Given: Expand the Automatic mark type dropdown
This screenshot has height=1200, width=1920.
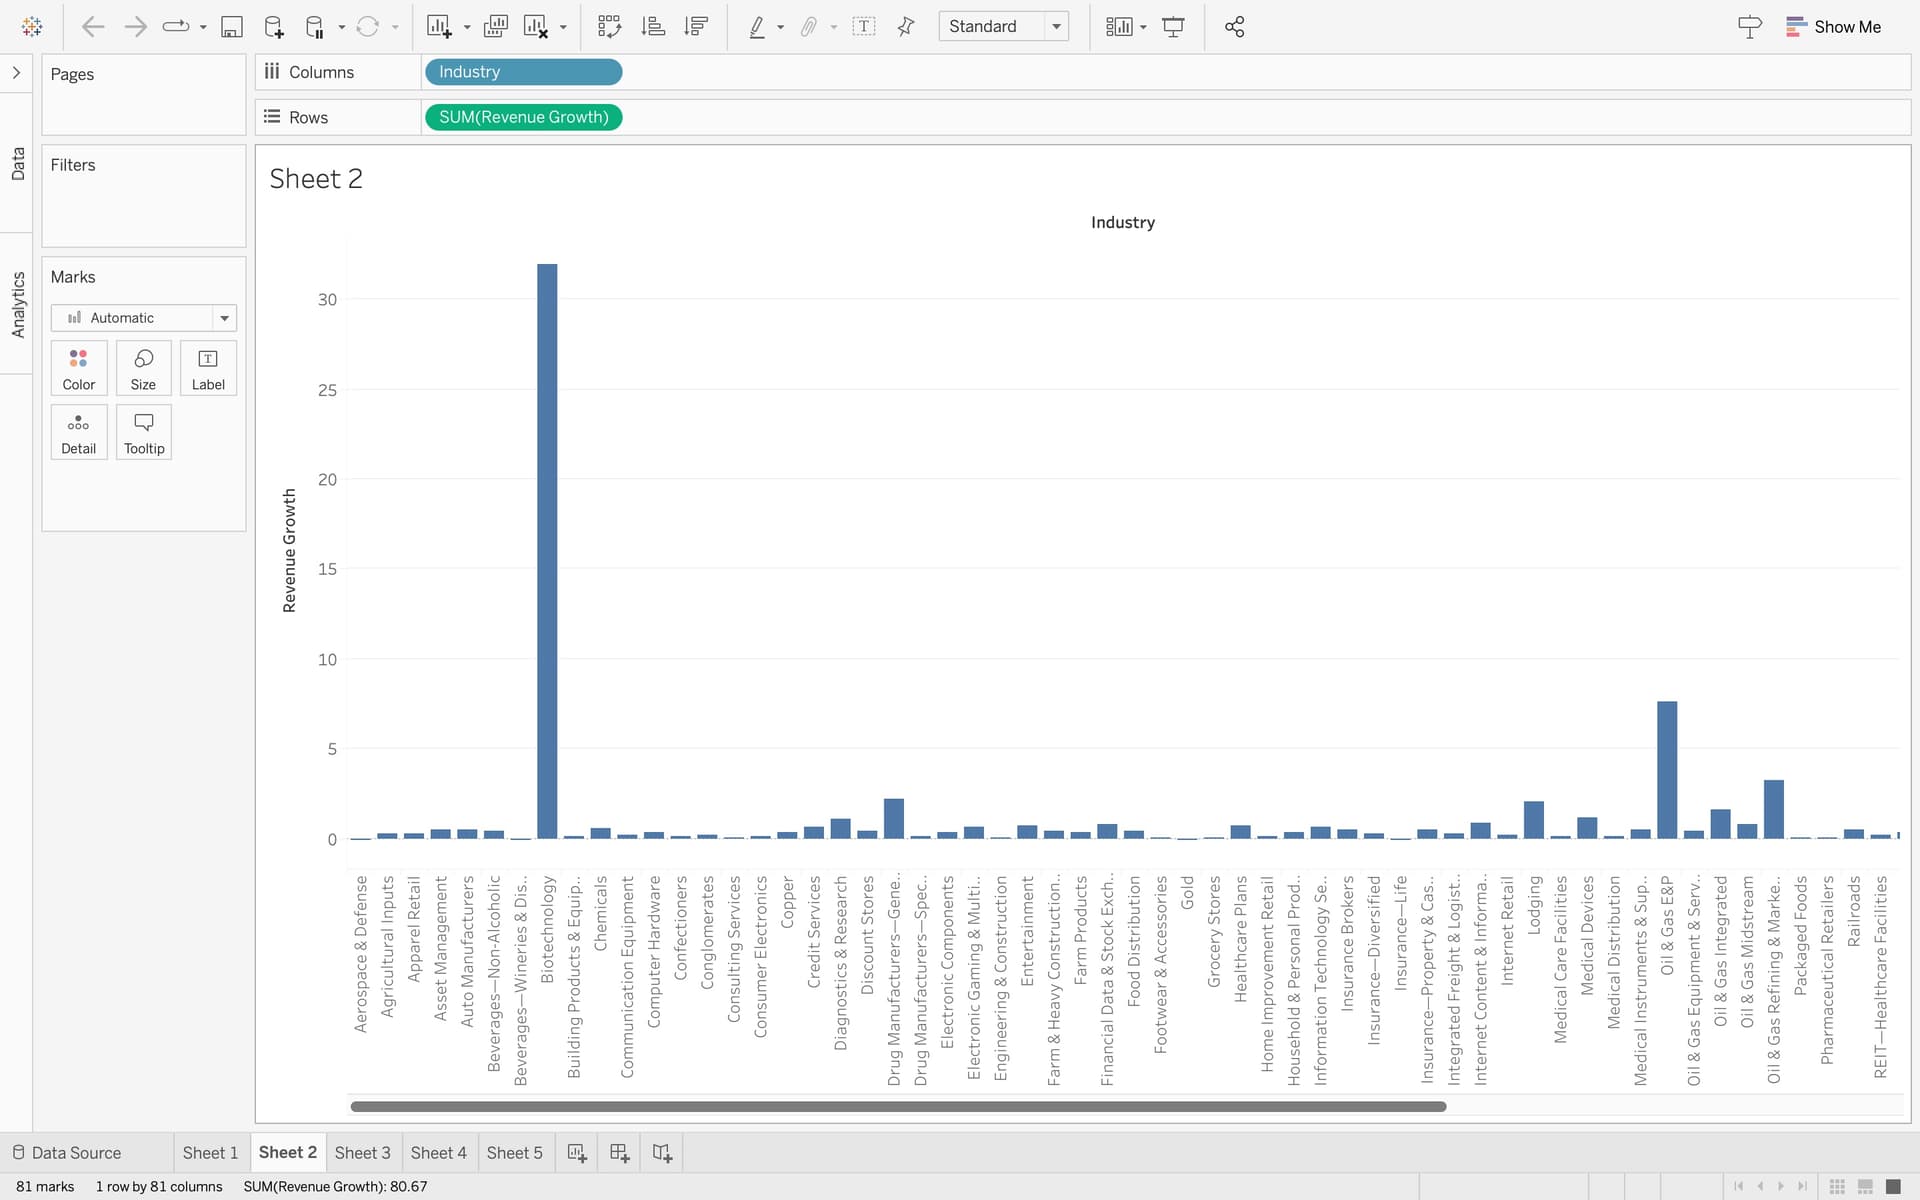Looking at the screenshot, I should tap(224, 318).
